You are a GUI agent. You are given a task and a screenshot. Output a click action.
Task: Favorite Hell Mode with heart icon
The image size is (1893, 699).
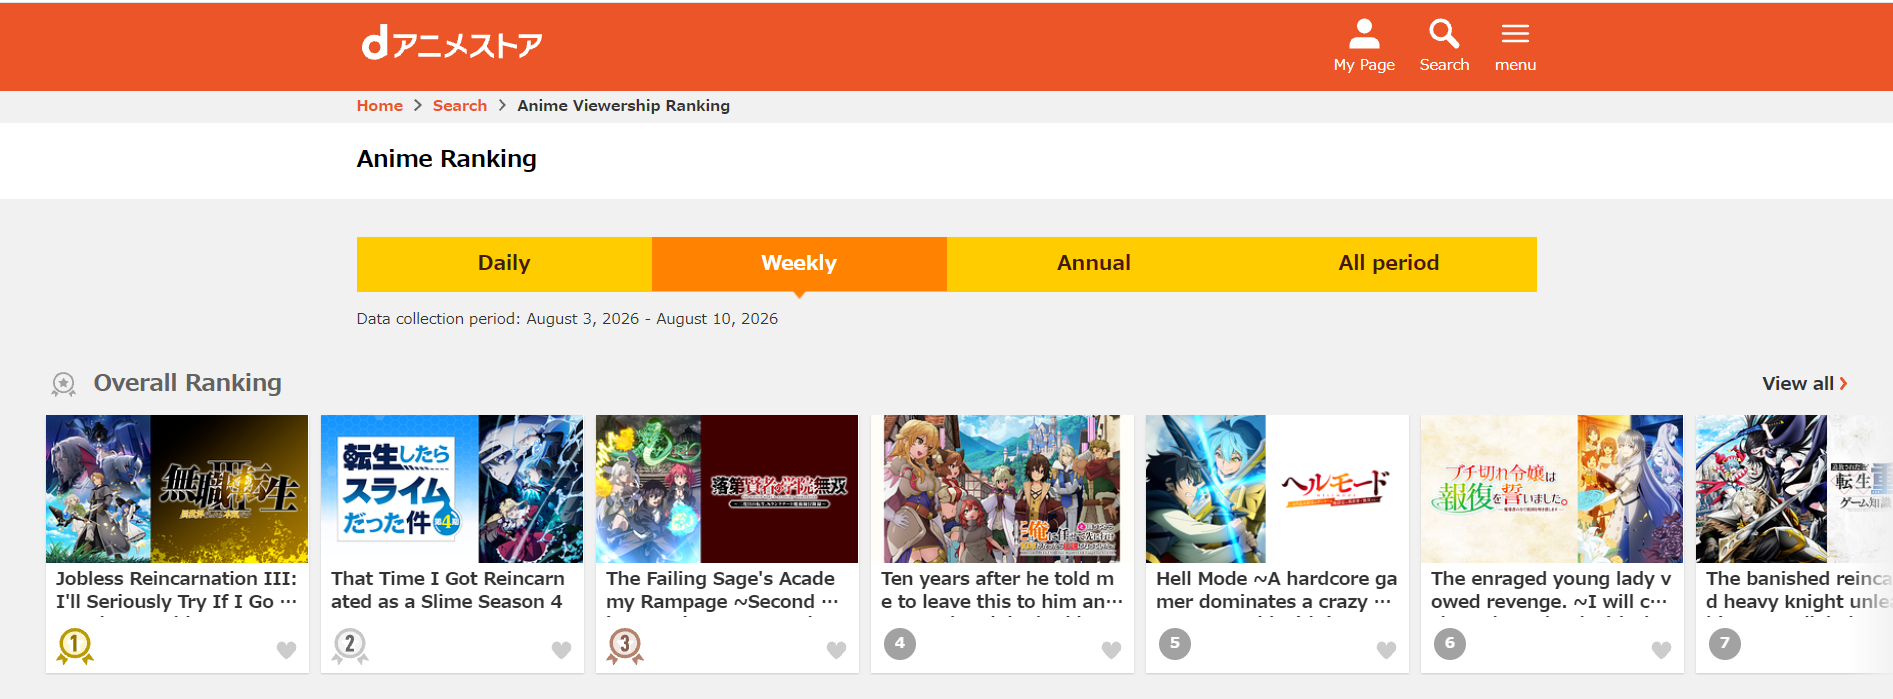click(1387, 650)
